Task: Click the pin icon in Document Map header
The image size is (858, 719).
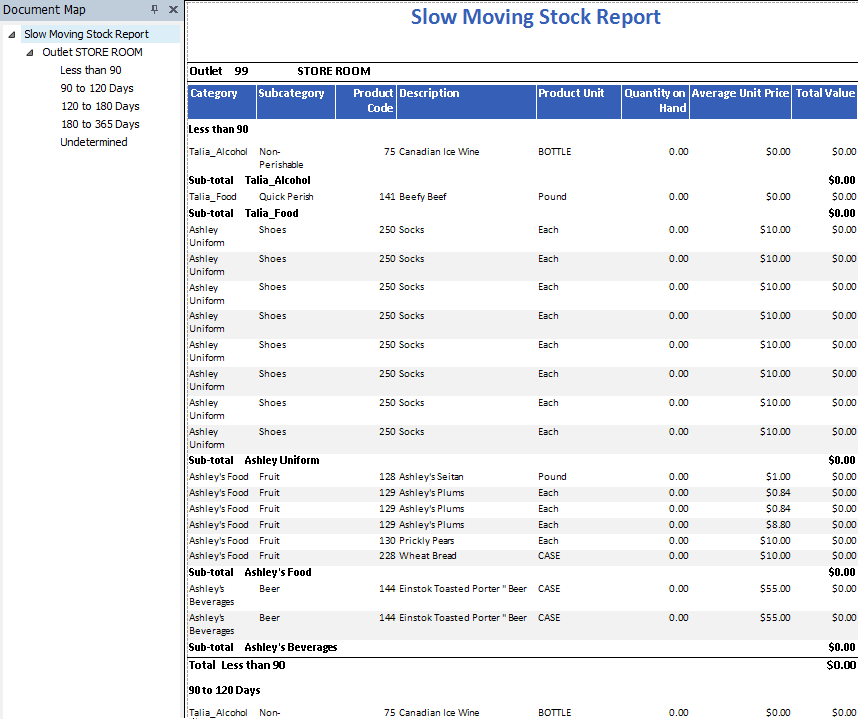Action: [x=155, y=10]
